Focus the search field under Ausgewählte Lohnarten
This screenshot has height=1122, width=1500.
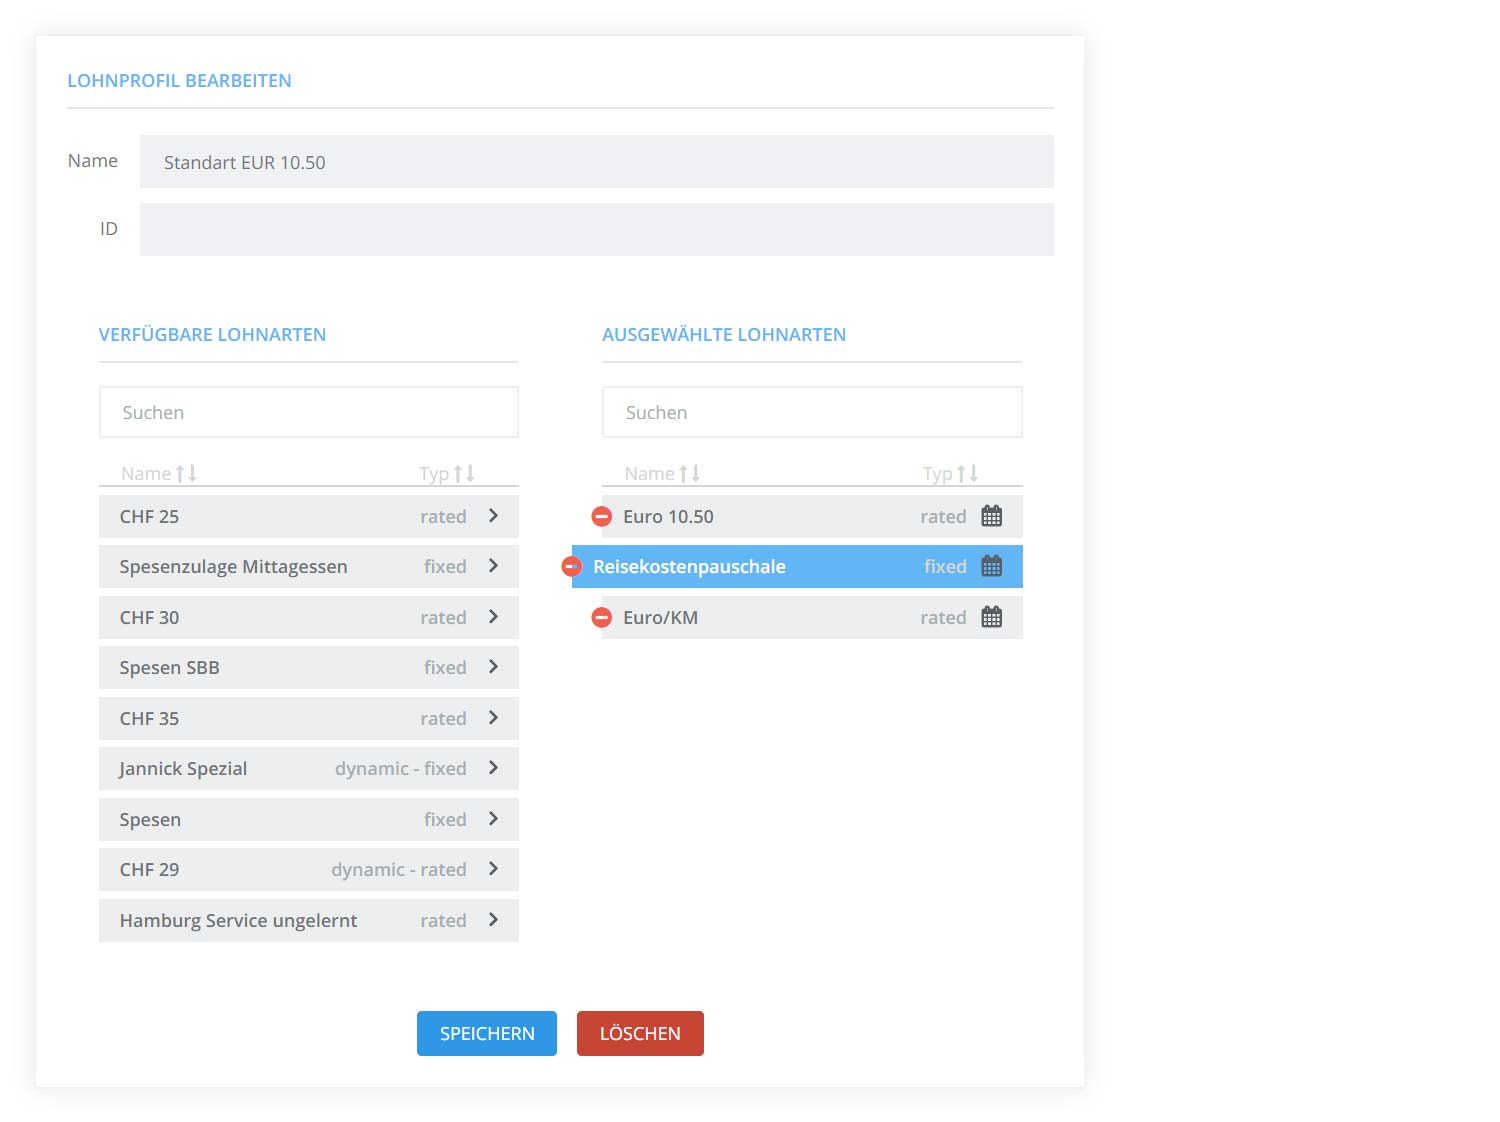click(811, 412)
